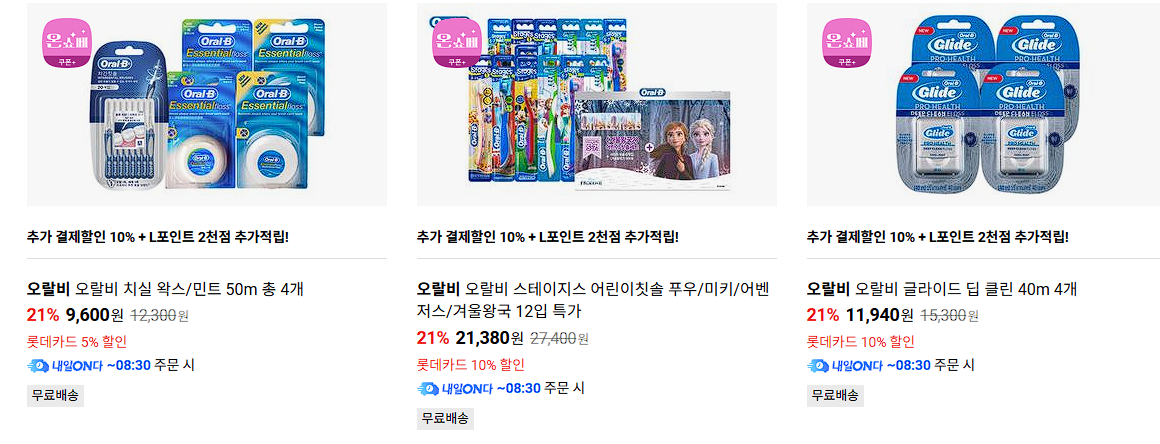Open the Oral-B Essential floss product image
1160x444 pixels.
(206, 104)
